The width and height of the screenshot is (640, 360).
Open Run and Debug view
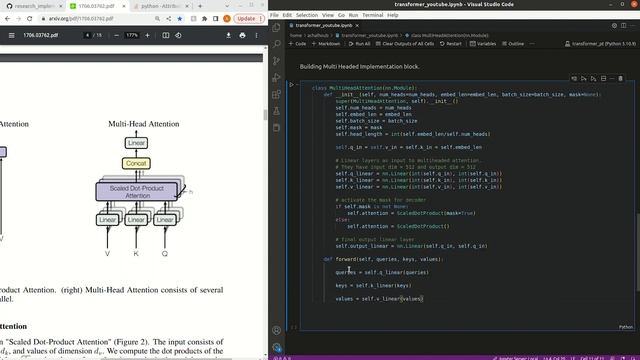coord(276,78)
